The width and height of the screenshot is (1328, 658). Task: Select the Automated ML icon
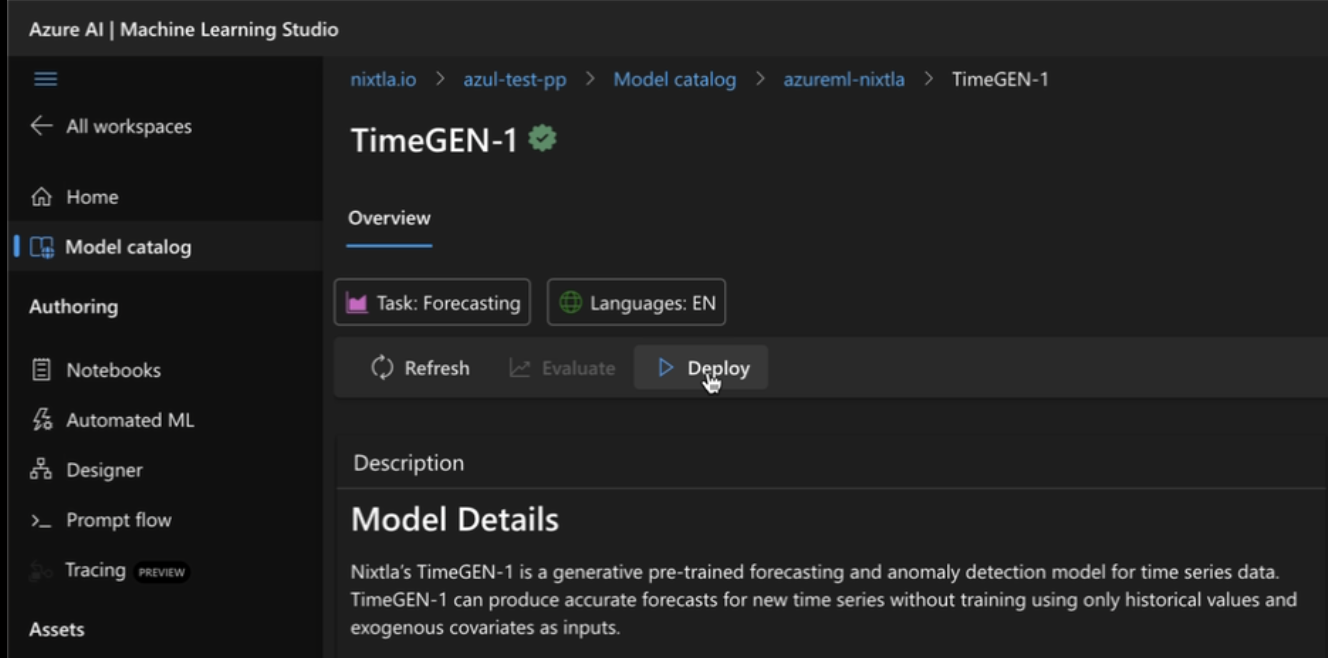pyautogui.click(x=44, y=419)
